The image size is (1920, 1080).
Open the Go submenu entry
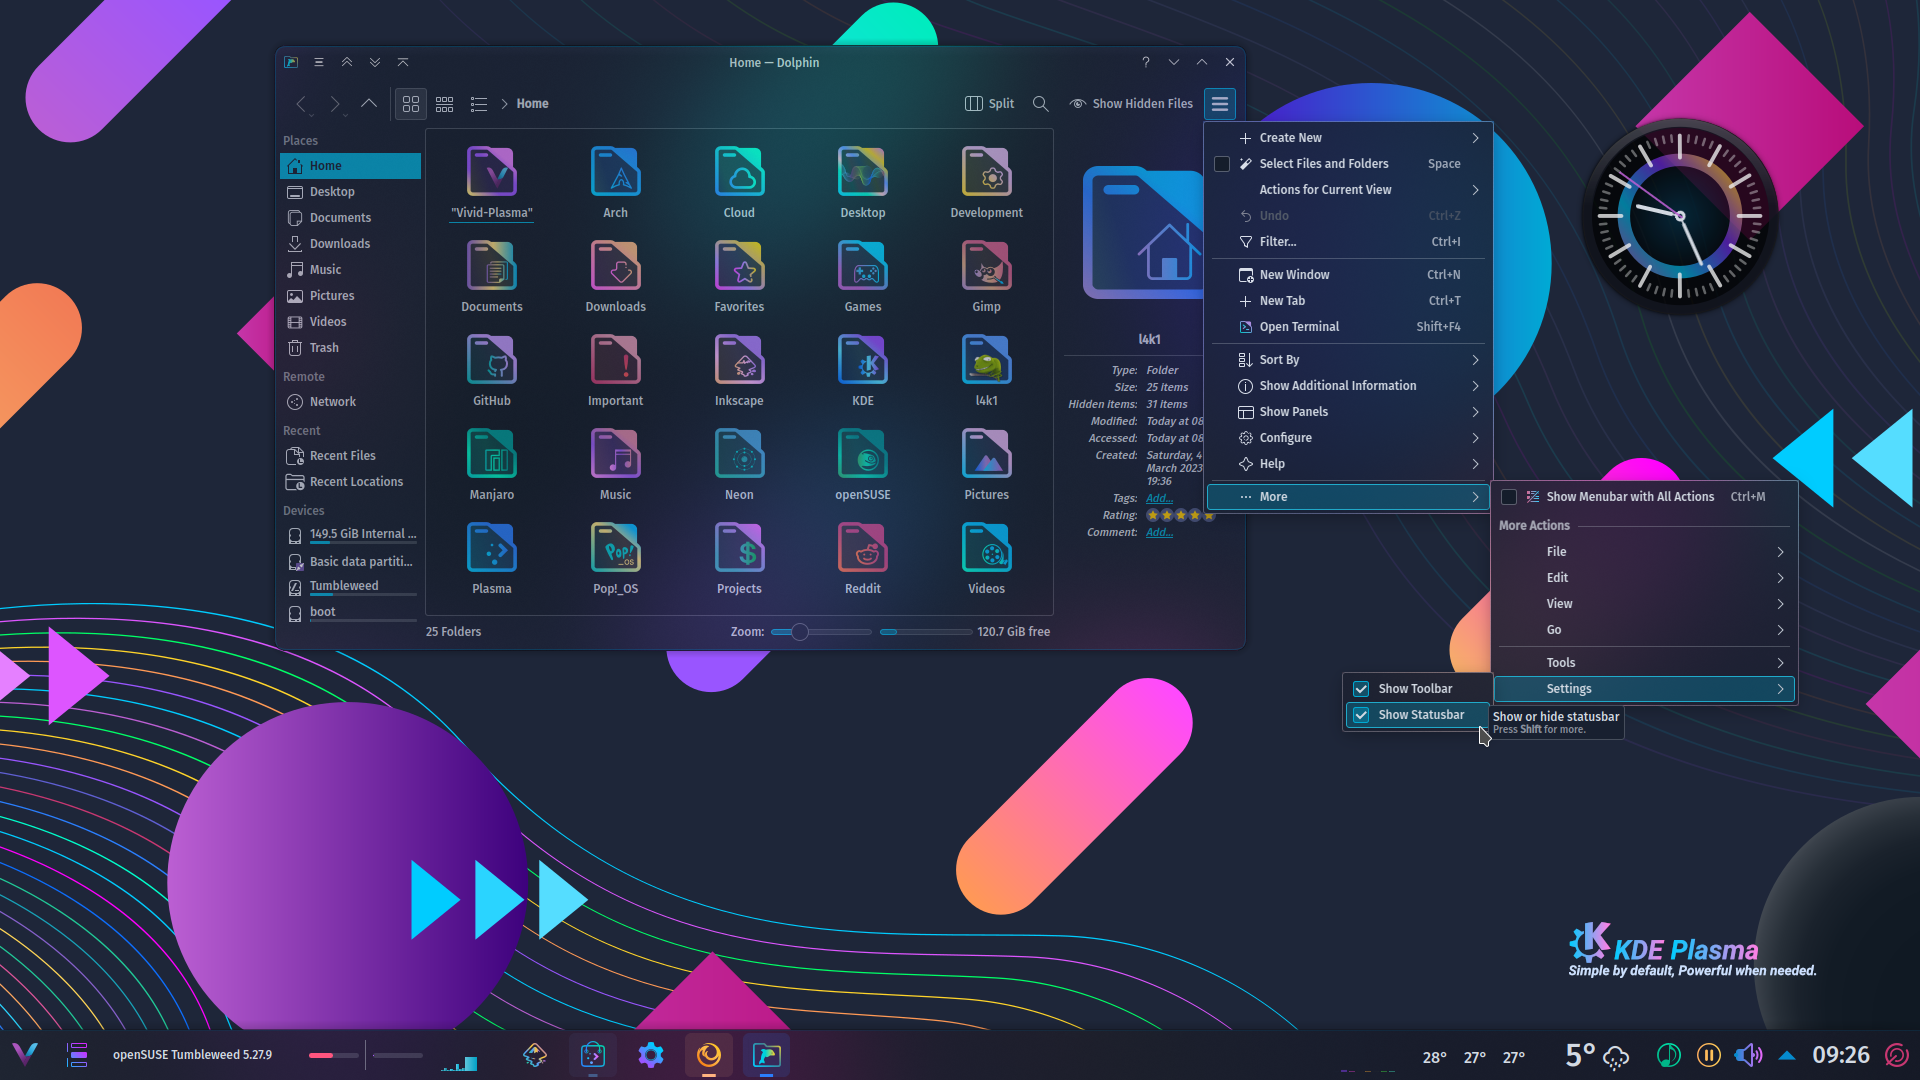coord(1644,630)
